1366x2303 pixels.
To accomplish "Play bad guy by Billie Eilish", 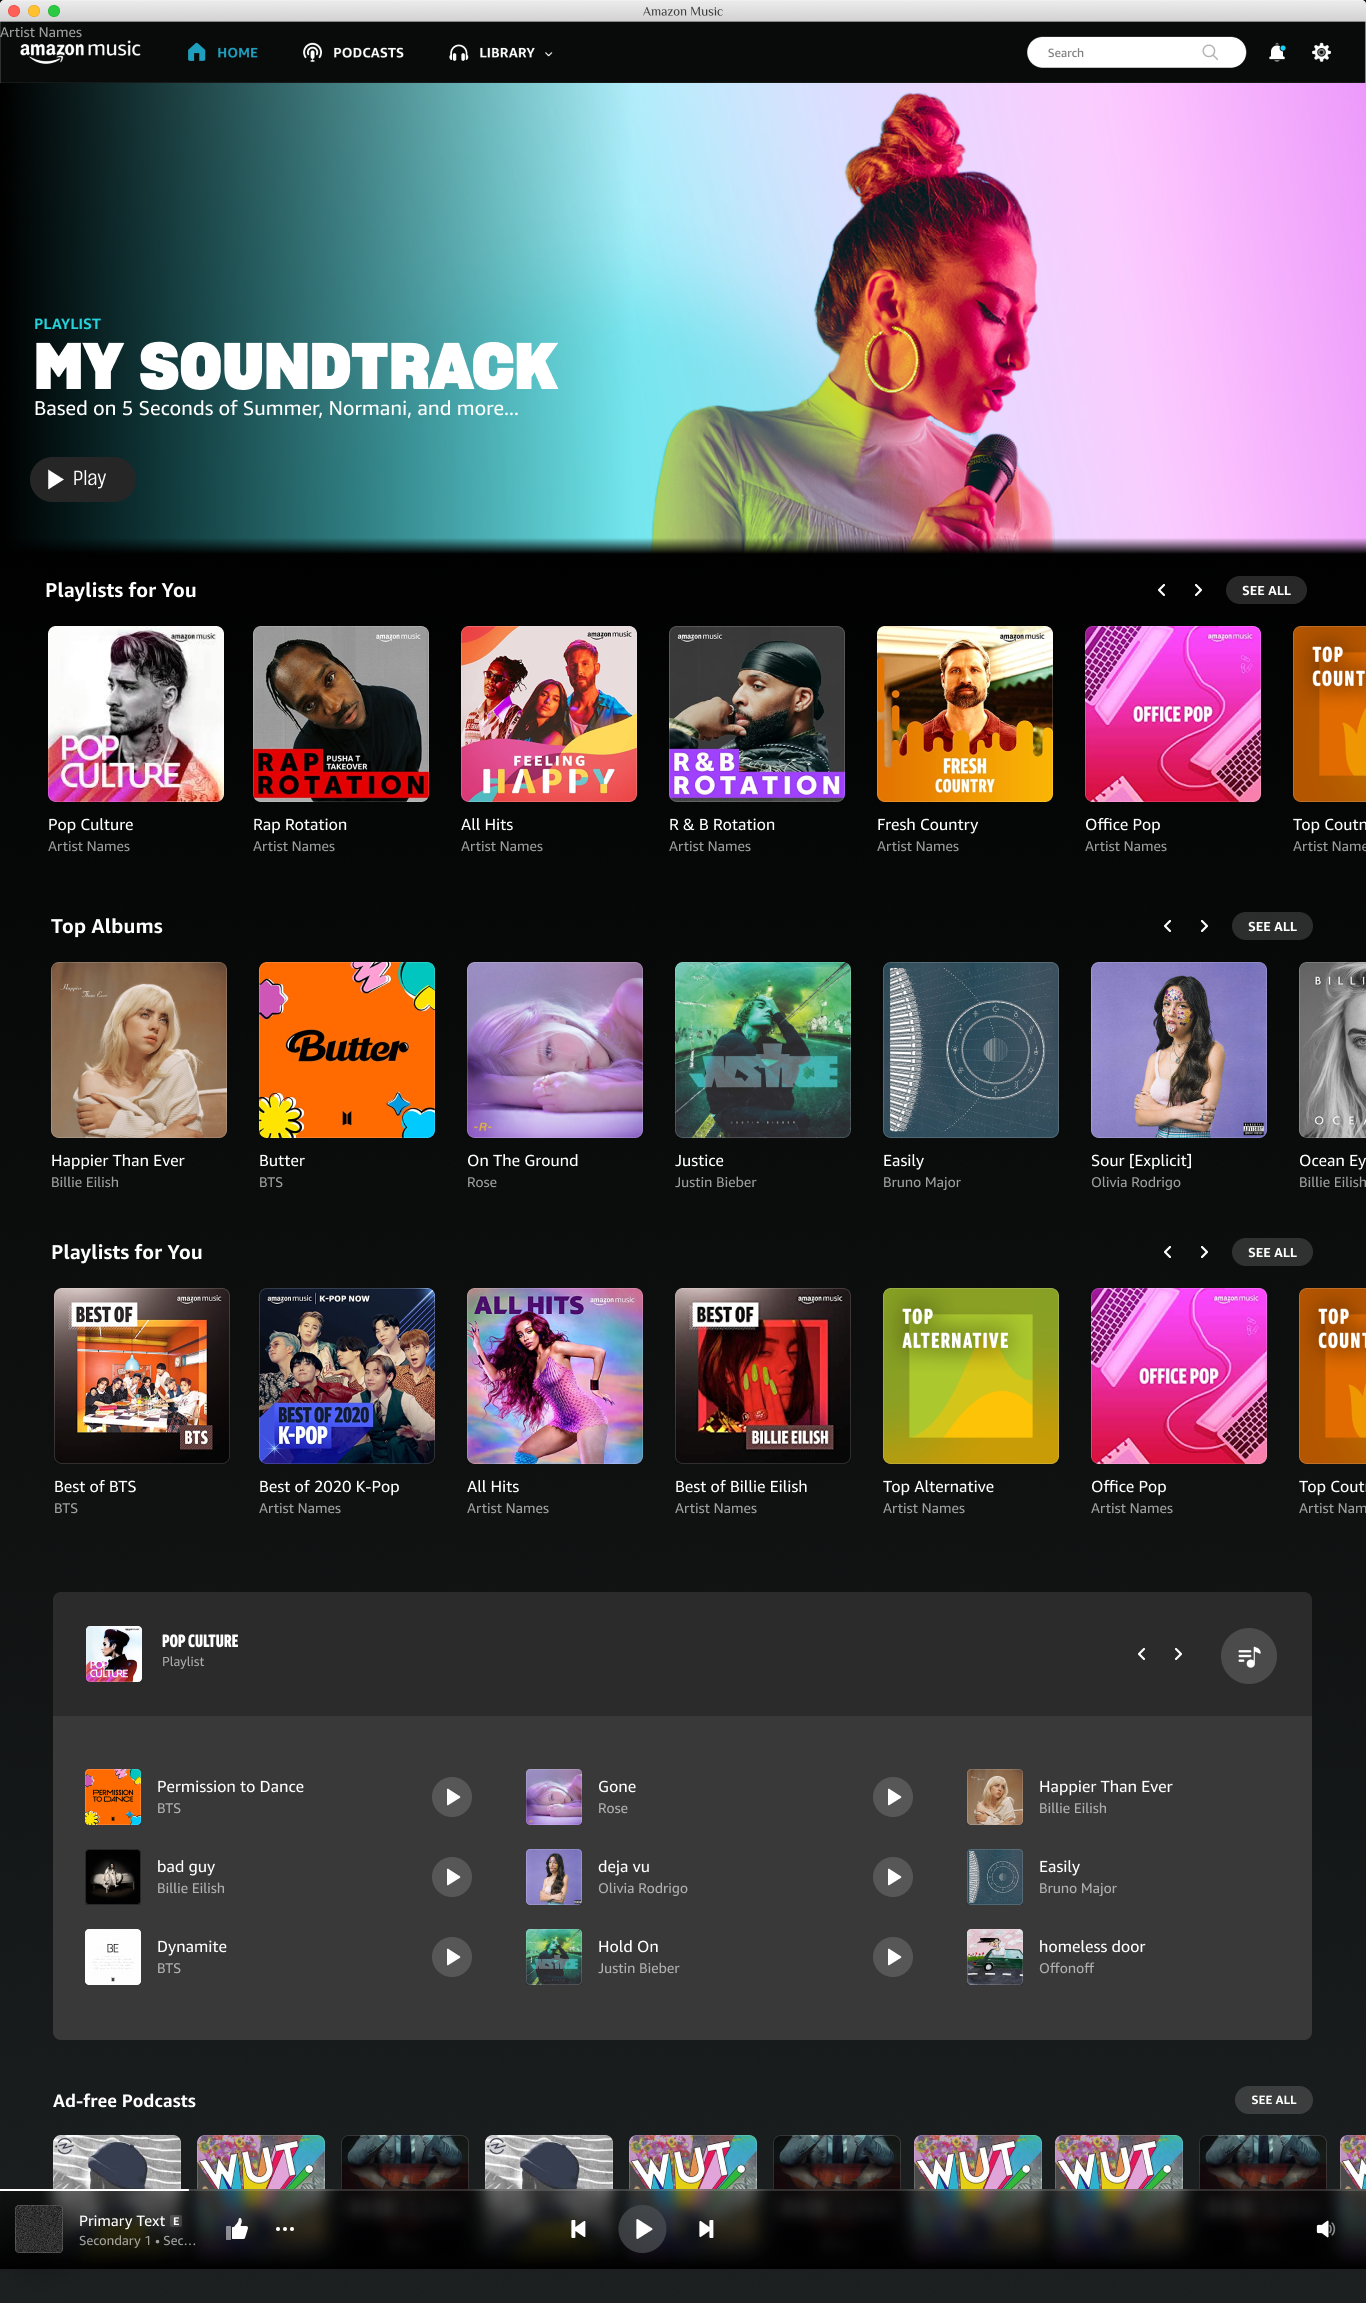I will [x=452, y=1877].
